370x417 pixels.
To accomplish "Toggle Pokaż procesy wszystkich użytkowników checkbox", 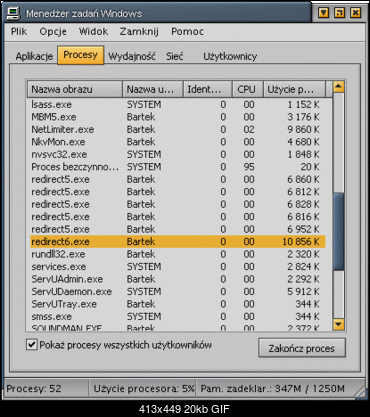I will [32, 345].
